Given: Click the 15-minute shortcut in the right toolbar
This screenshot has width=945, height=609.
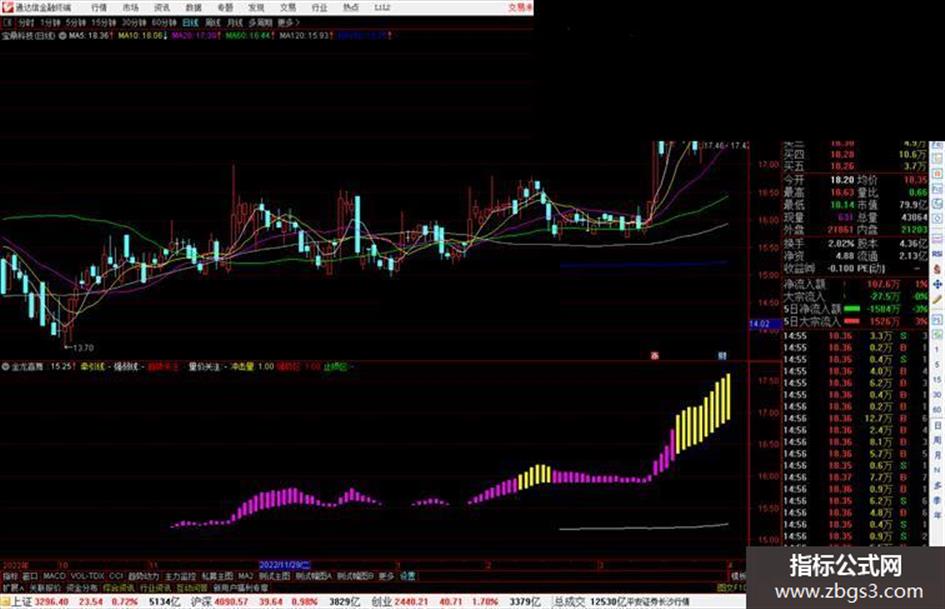Looking at the screenshot, I should pos(937,380).
